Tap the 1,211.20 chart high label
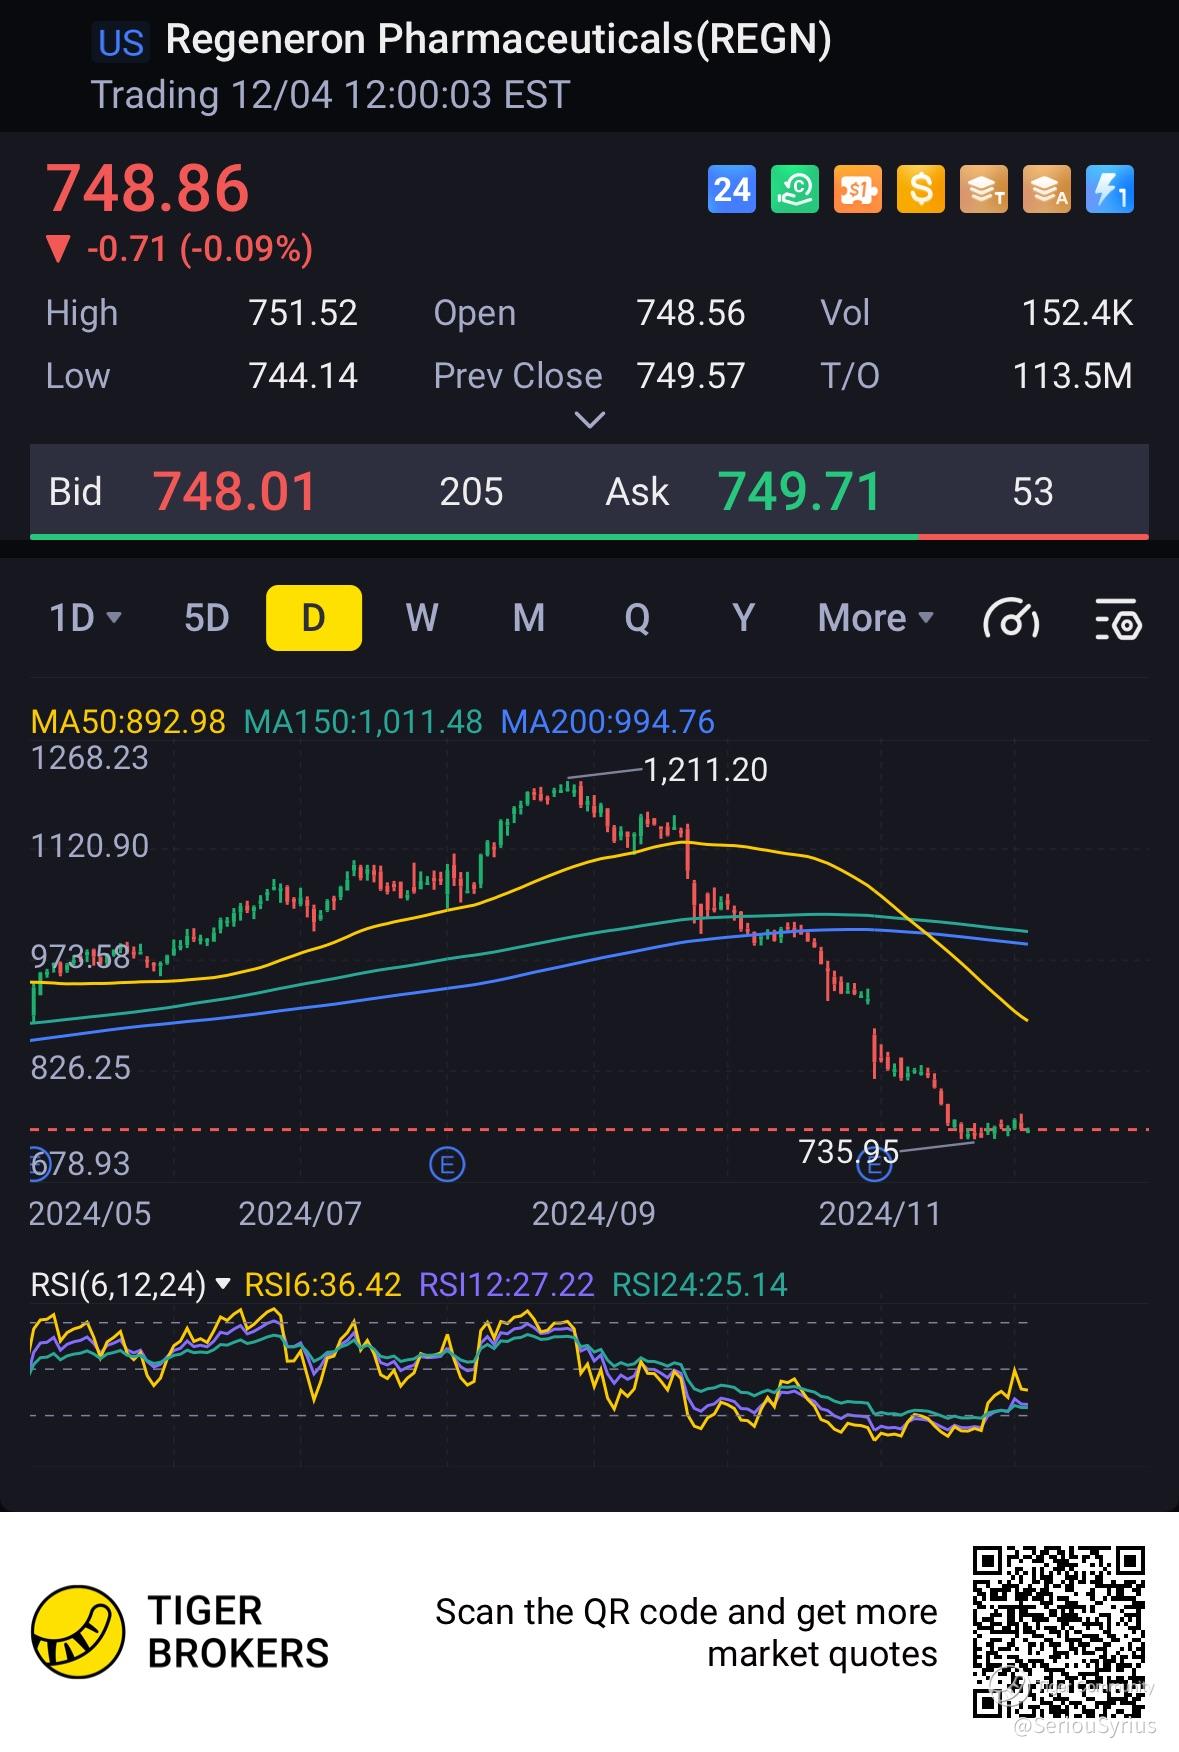The width and height of the screenshot is (1179, 1752). pos(706,770)
